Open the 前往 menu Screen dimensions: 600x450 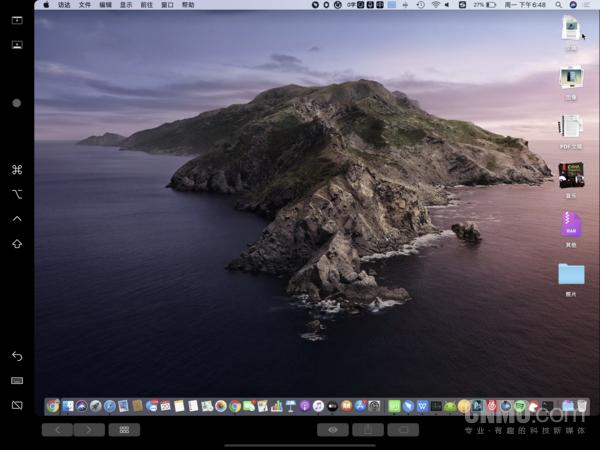pyautogui.click(x=147, y=5)
